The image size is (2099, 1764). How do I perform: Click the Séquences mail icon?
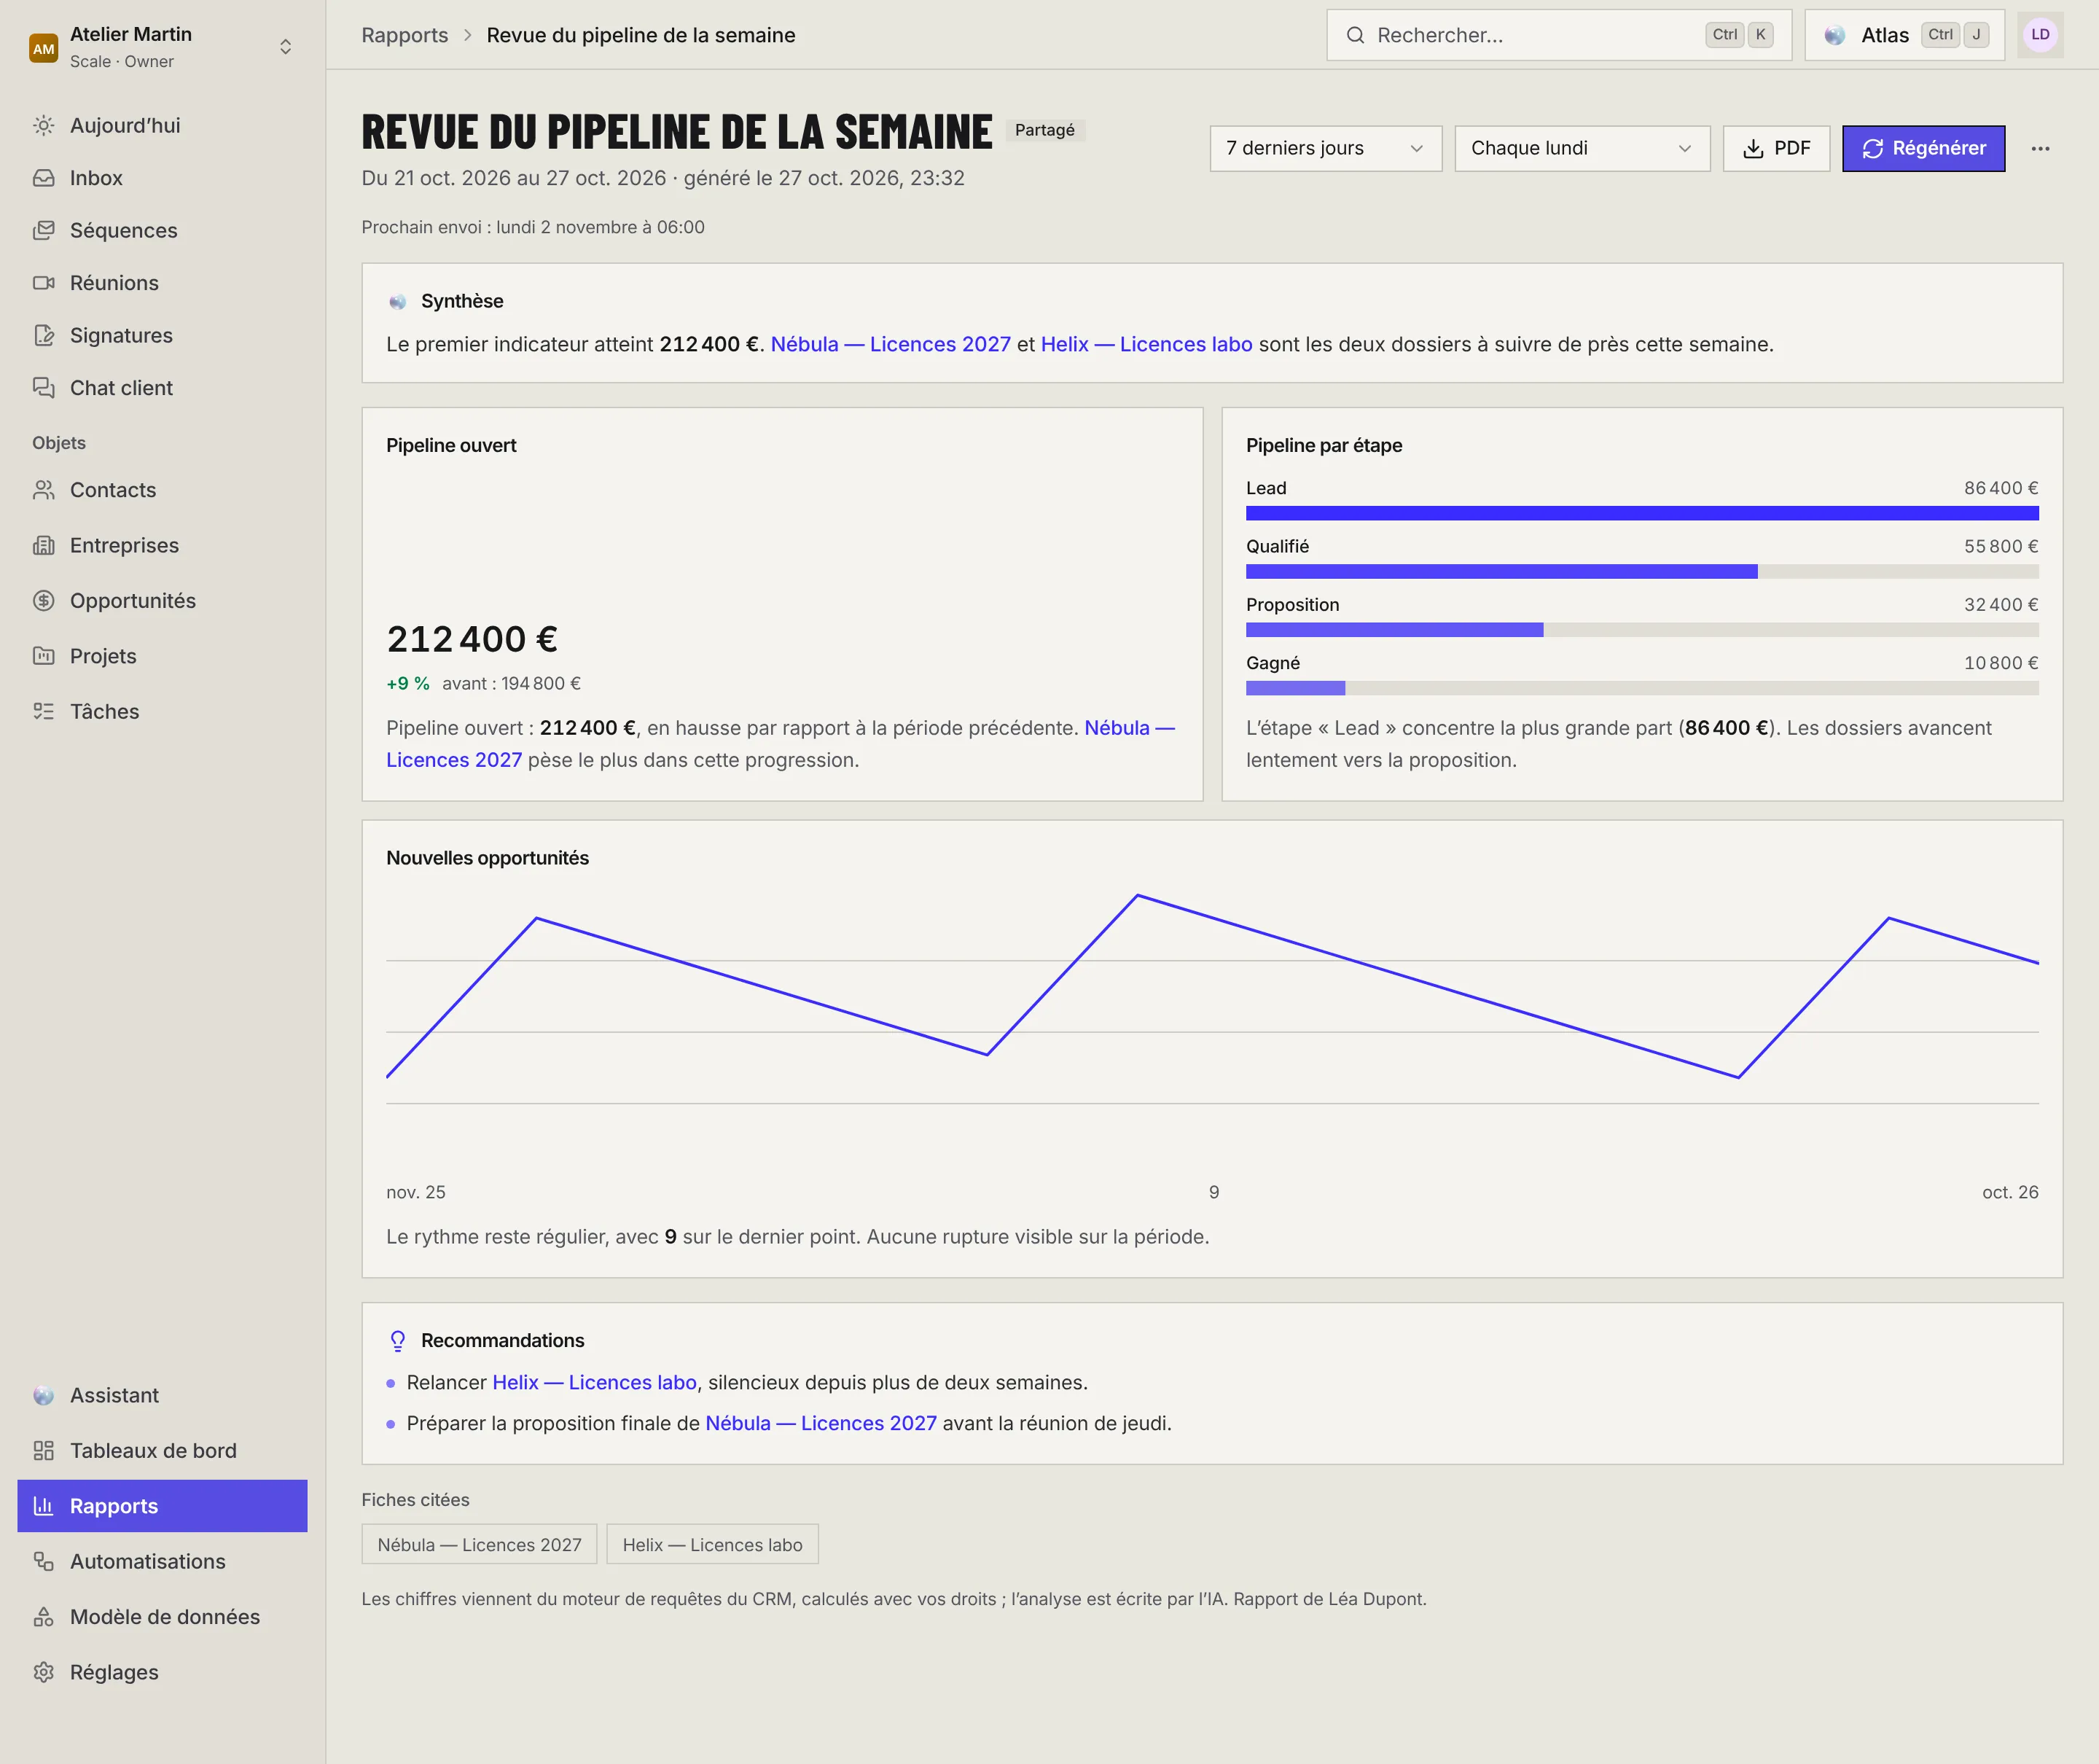[x=43, y=230]
